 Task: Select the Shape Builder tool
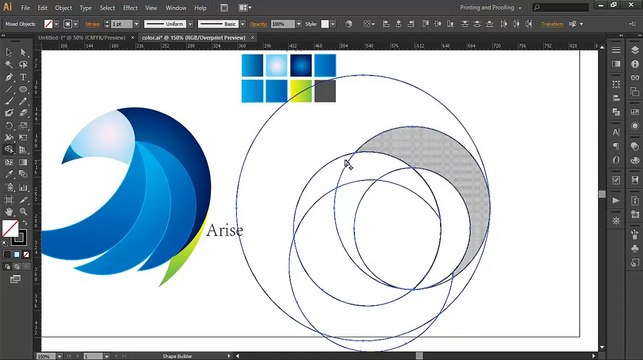coord(9,150)
